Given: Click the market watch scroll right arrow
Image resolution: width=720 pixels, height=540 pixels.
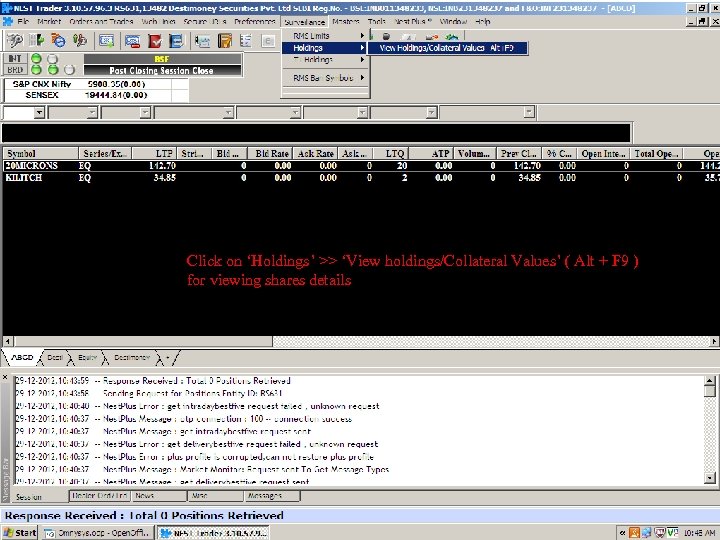Looking at the screenshot, I should pos(714,342).
